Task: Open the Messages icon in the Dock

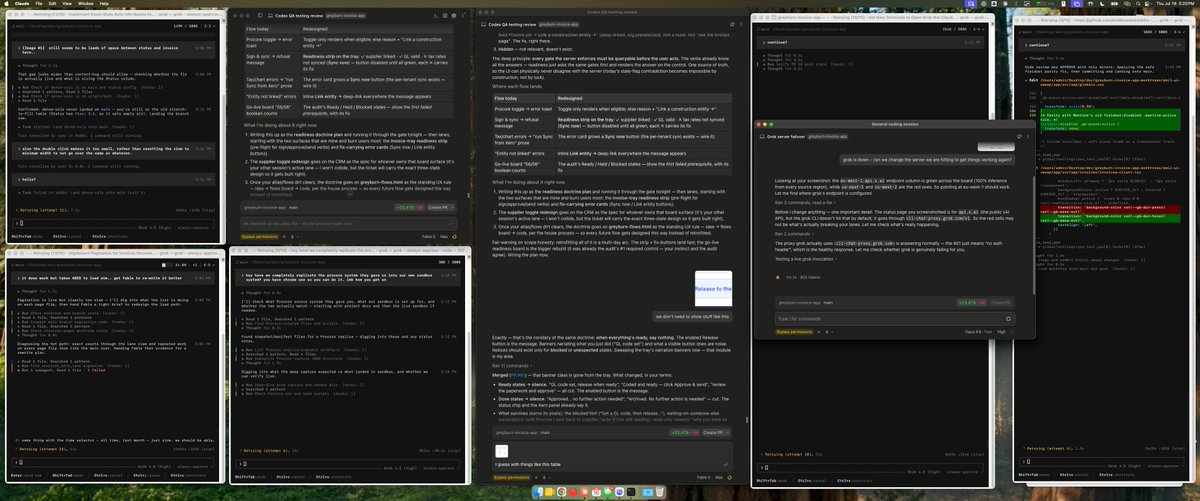Action: pyautogui.click(x=608, y=492)
